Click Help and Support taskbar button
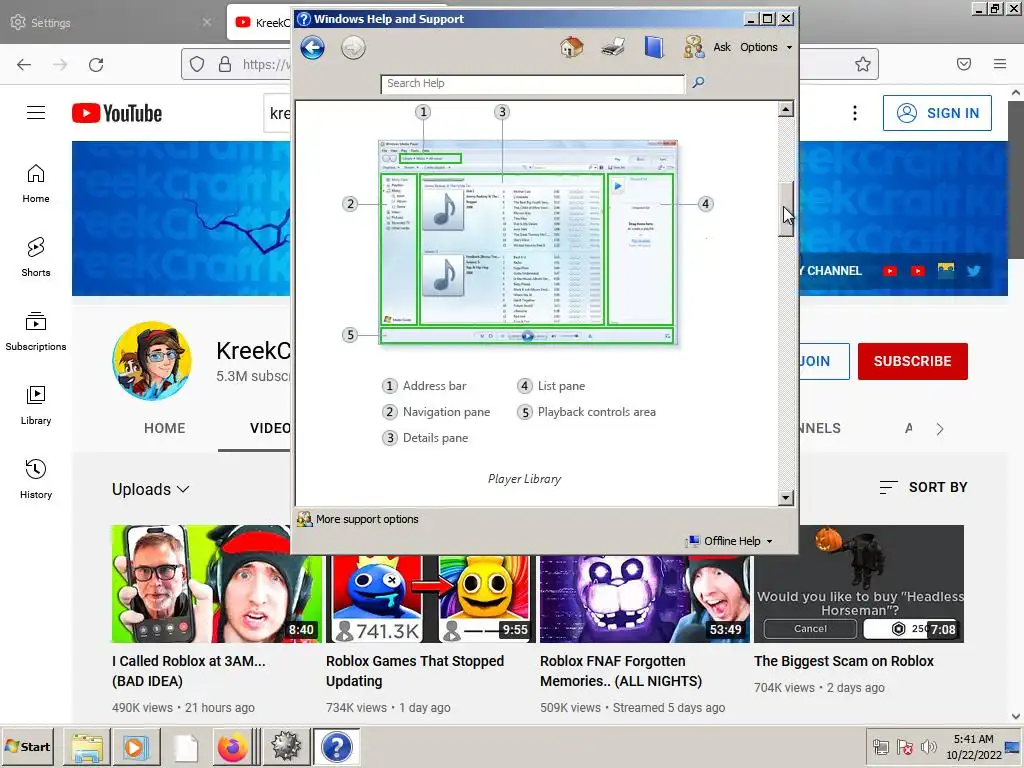1024x768 pixels. [336, 746]
